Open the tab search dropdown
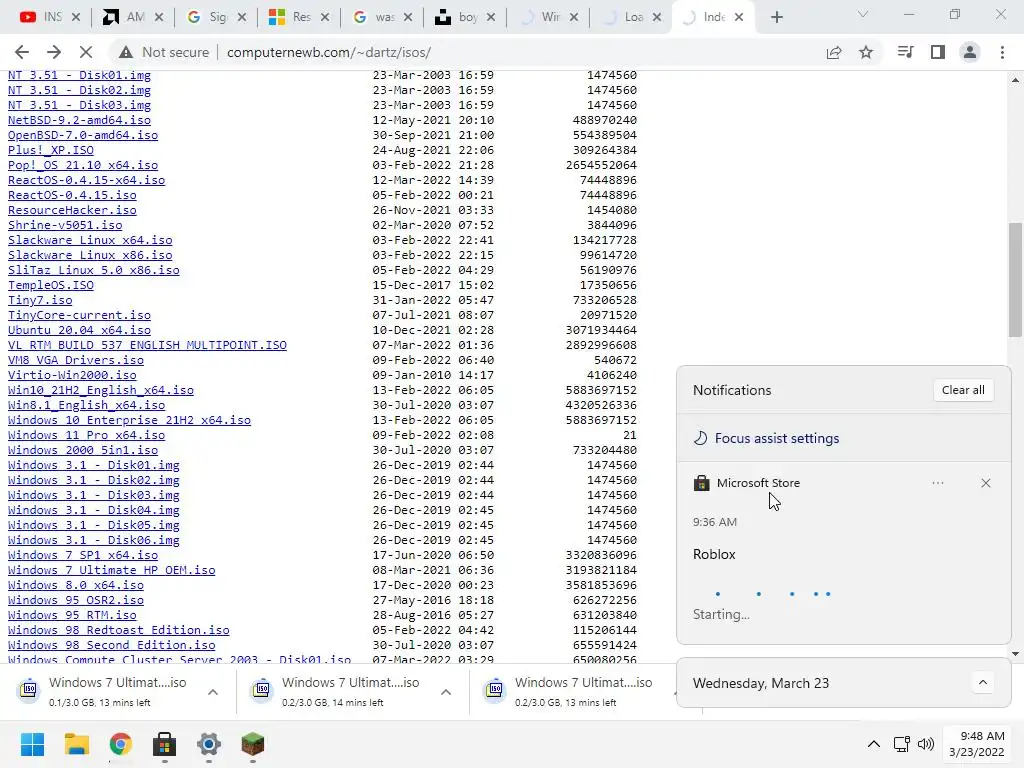Viewport: 1024px width, 768px height. coord(863,14)
